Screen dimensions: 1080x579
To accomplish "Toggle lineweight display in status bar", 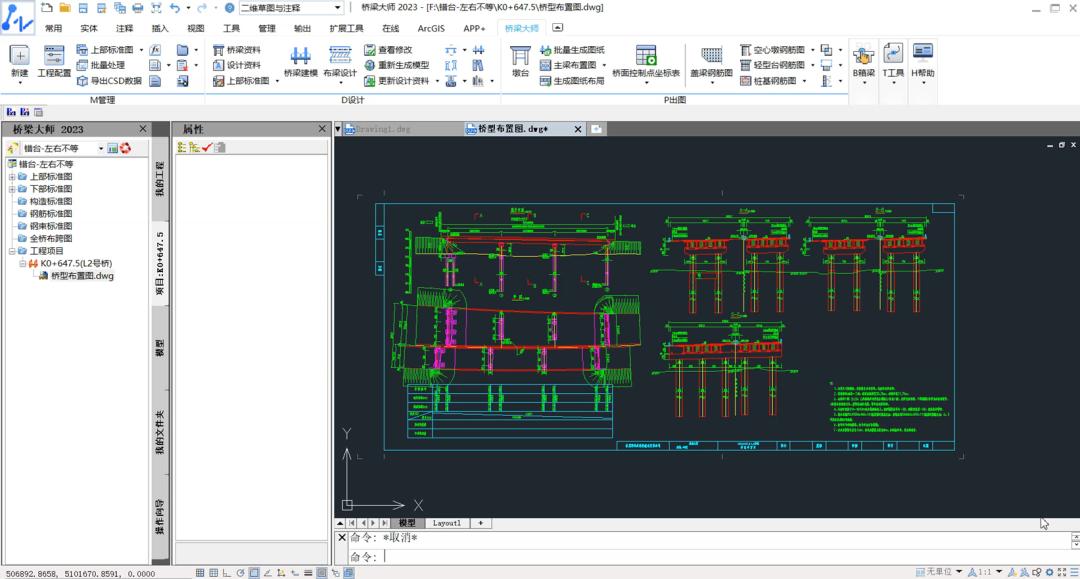I will tap(308, 573).
